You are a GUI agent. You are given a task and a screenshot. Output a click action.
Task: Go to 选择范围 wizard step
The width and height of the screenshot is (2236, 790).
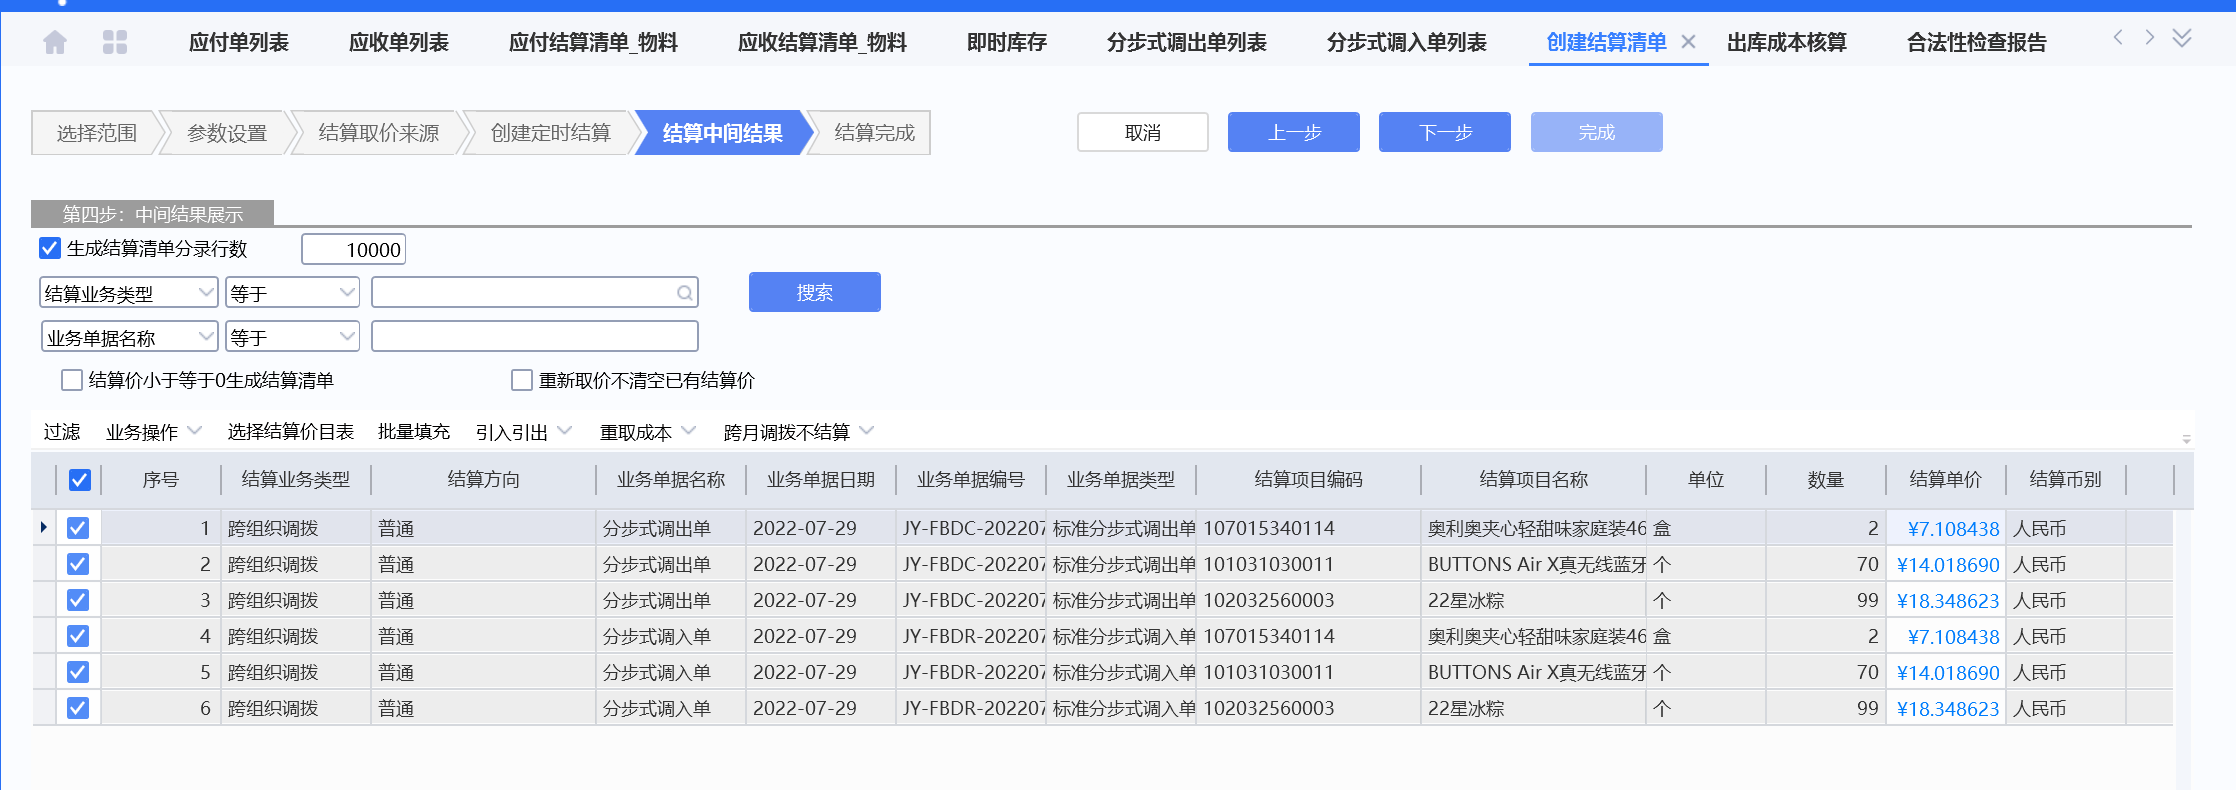pyautogui.click(x=96, y=133)
